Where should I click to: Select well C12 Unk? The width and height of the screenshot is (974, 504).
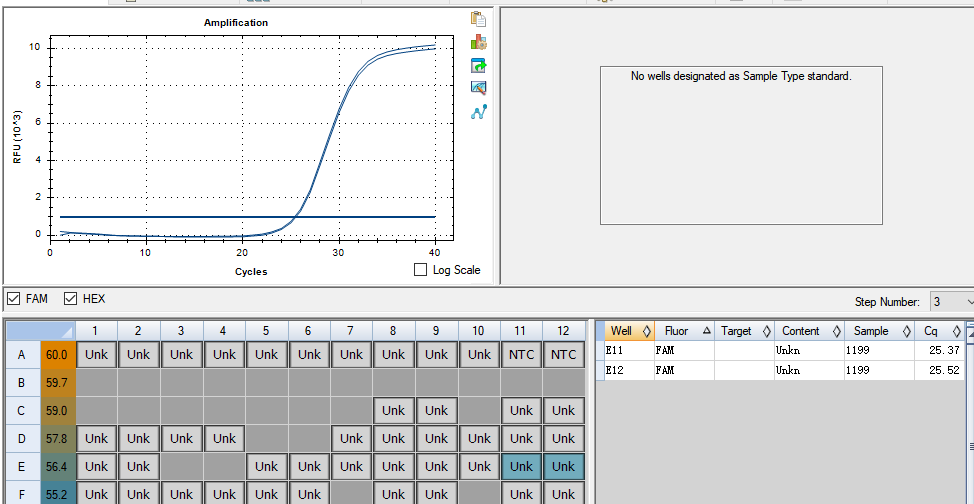(x=563, y=411)
